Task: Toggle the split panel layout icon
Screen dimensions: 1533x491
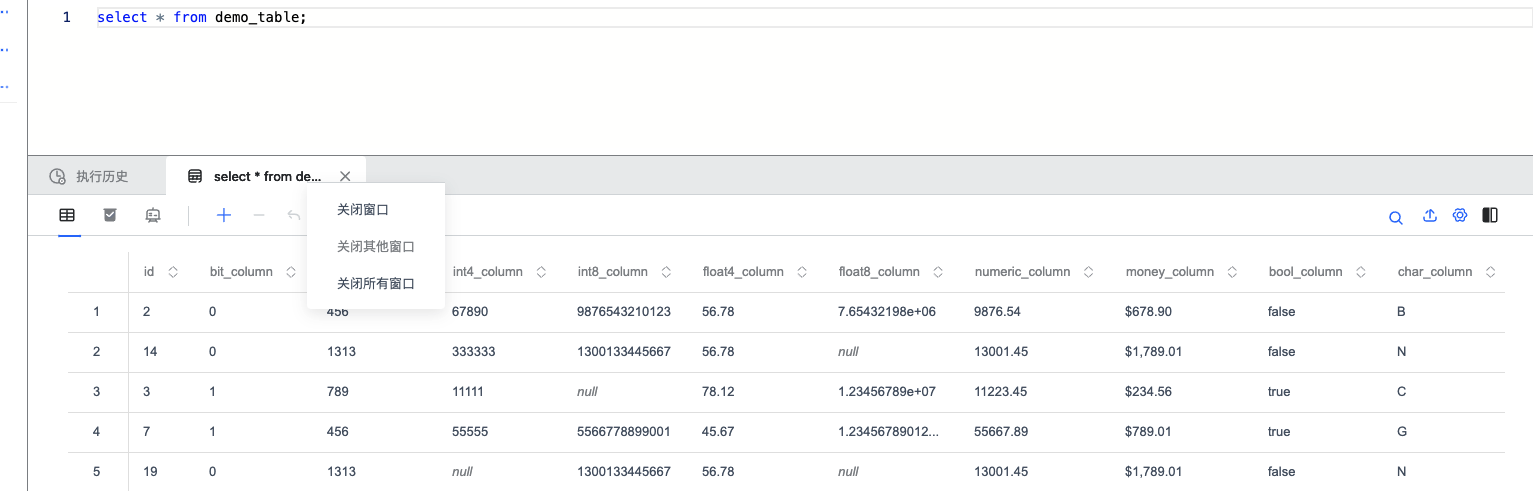Action: (x=1490, y=215)
